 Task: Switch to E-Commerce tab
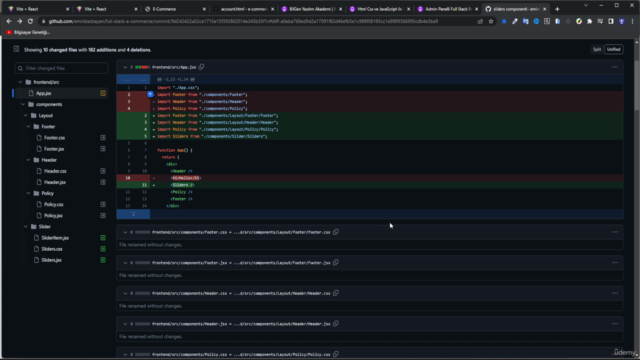tap(175, 9)
